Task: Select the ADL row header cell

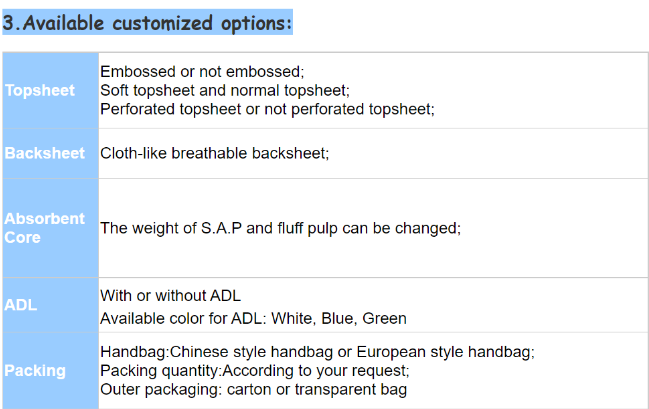Action: [50, 305]
